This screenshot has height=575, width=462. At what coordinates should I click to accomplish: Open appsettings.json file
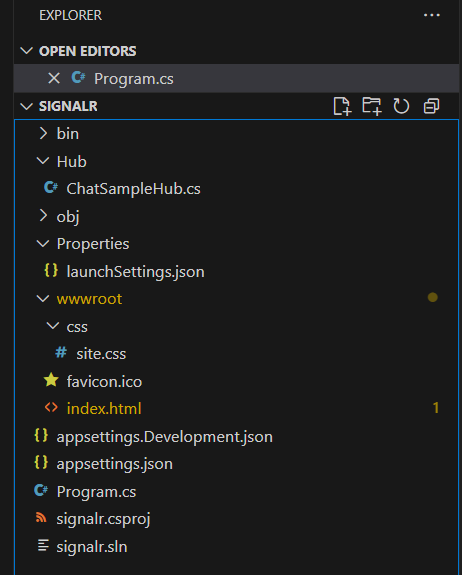click(115, 464)
